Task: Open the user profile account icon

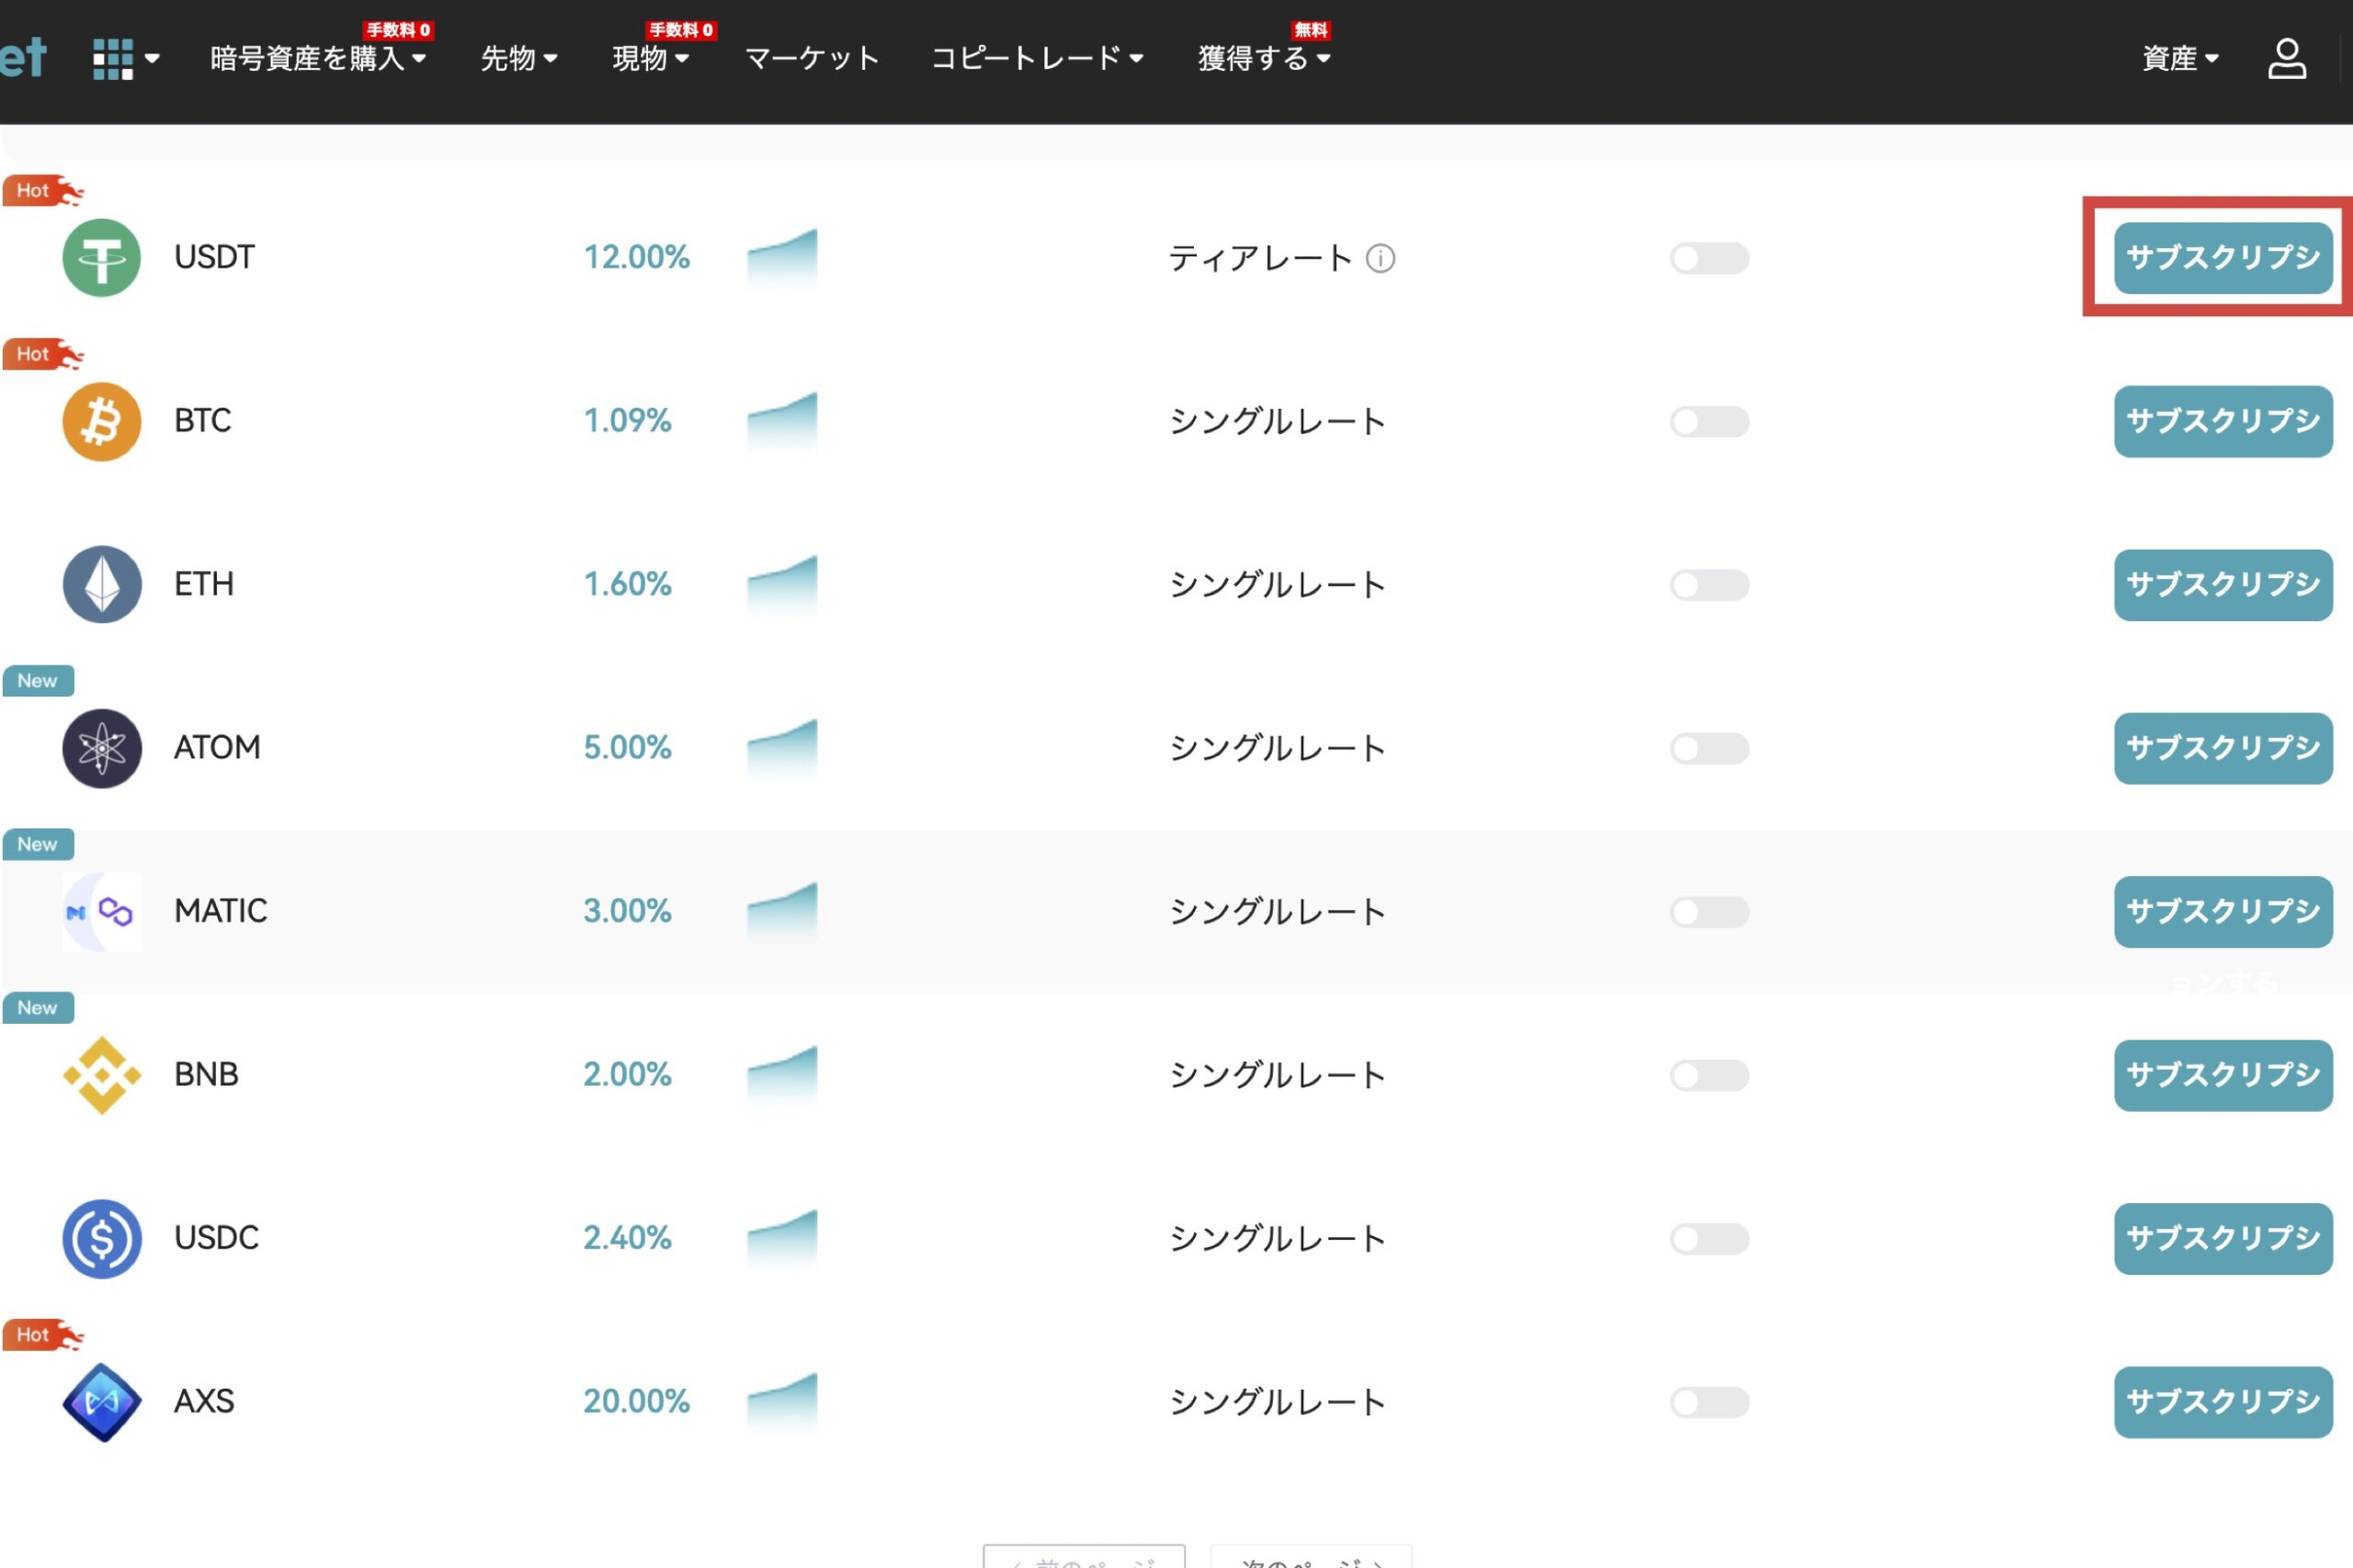Action: click(x=2288, y=57)
